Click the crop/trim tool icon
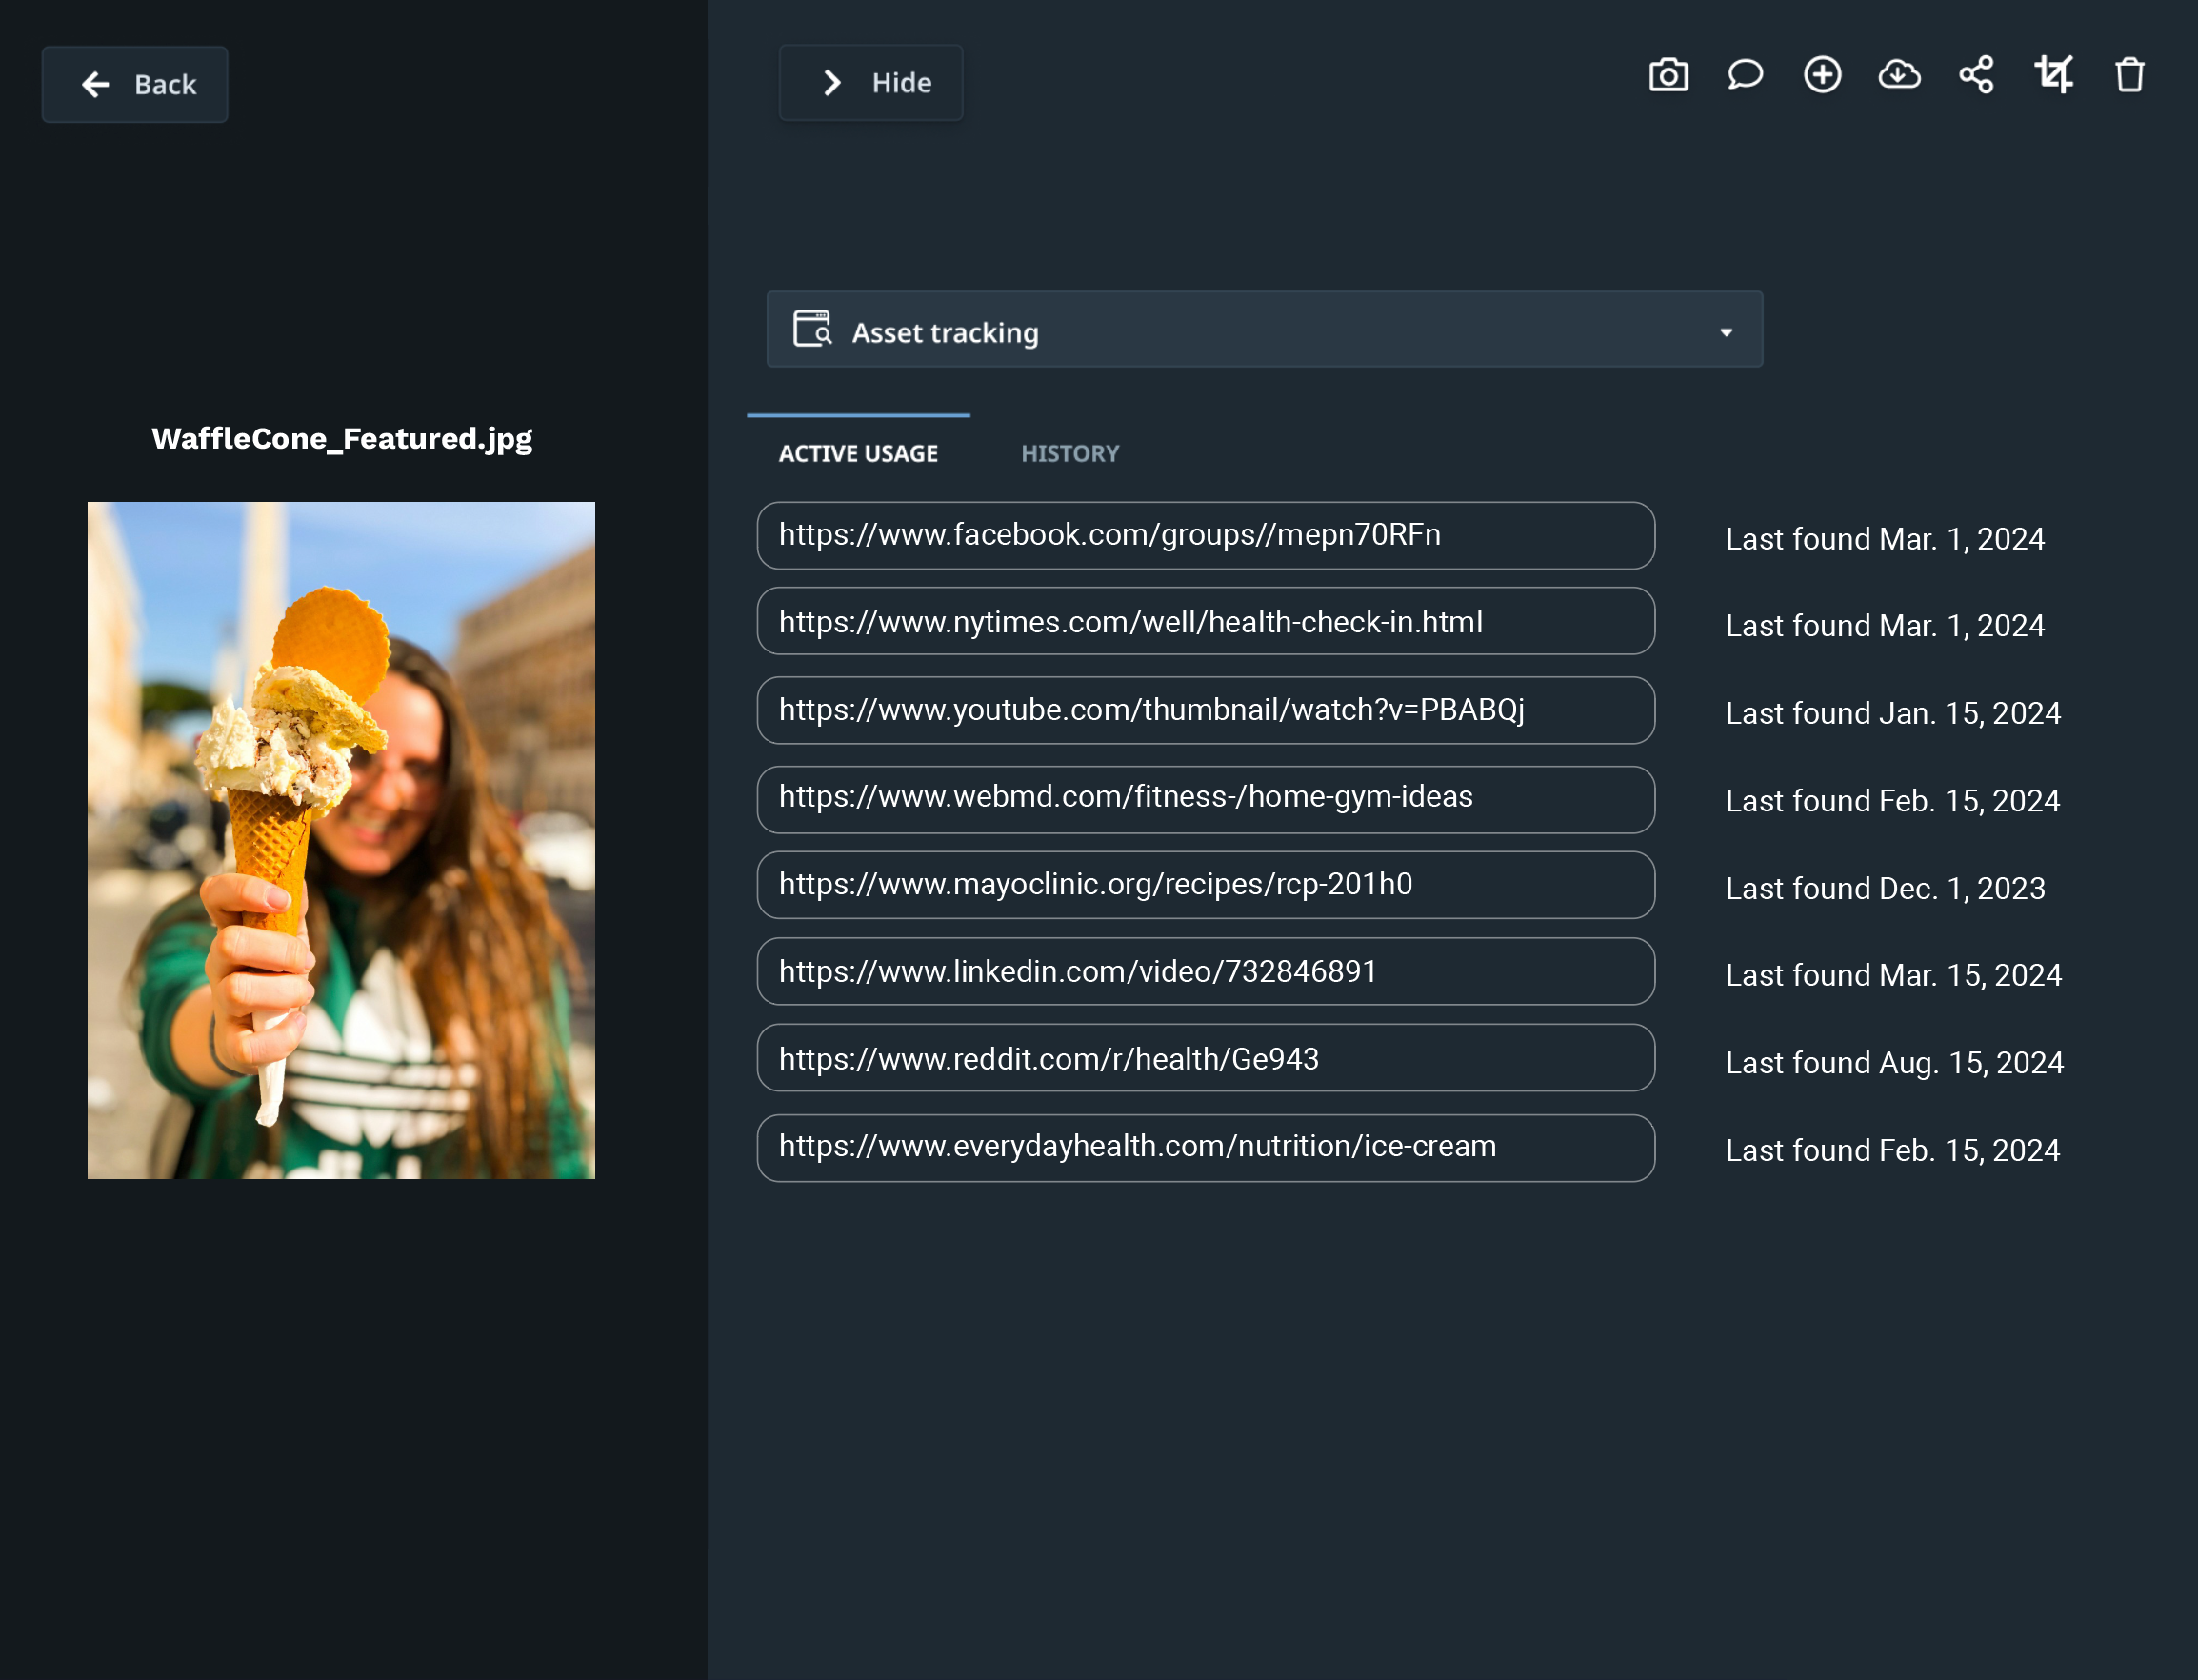This screenshot has width=2198, height=1680. click(2053, 74)
